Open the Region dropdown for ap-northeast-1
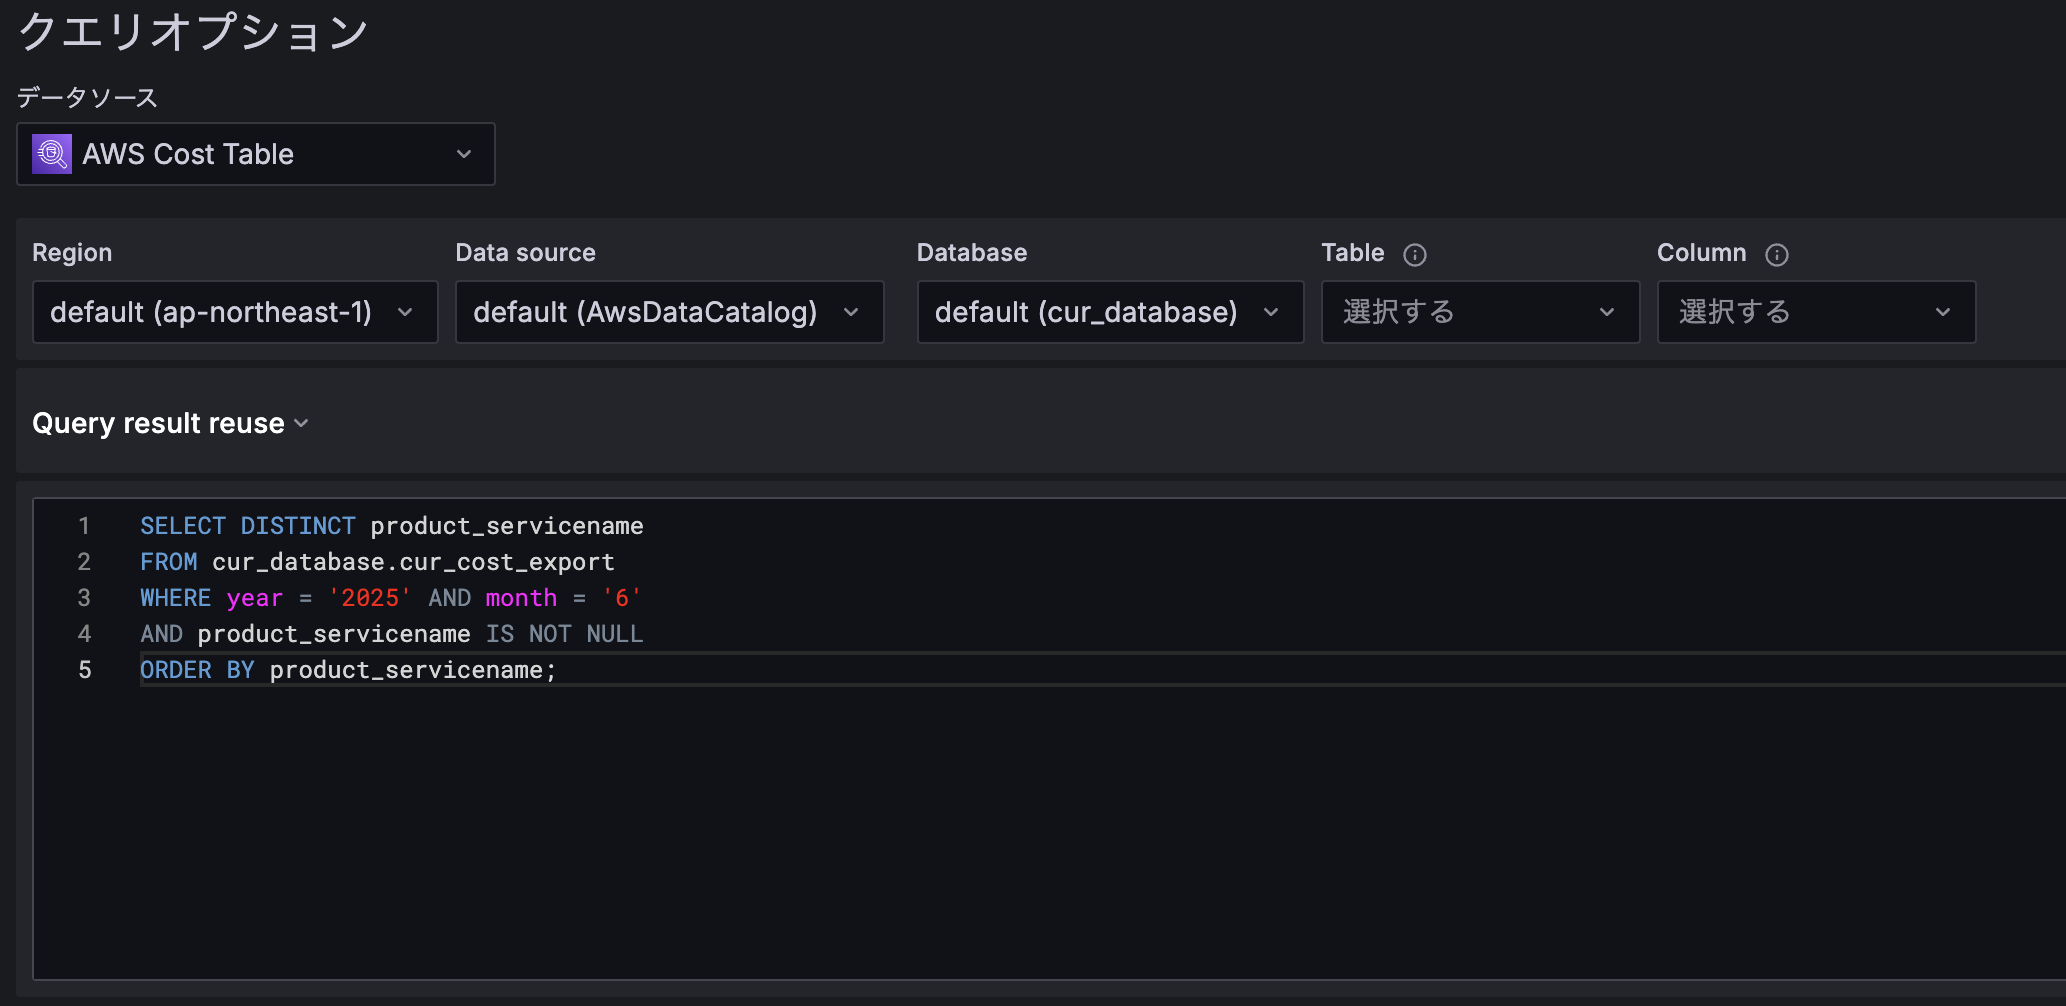 click(235, 312)
